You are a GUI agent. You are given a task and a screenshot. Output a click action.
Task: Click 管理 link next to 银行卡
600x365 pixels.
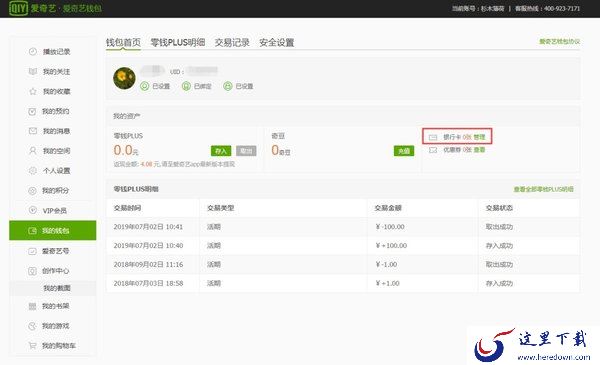(x=479, y=137)
